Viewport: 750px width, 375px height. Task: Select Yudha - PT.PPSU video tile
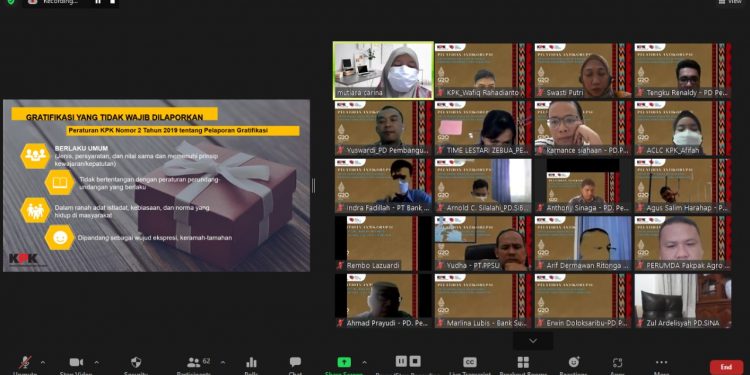tap(483, 243)
